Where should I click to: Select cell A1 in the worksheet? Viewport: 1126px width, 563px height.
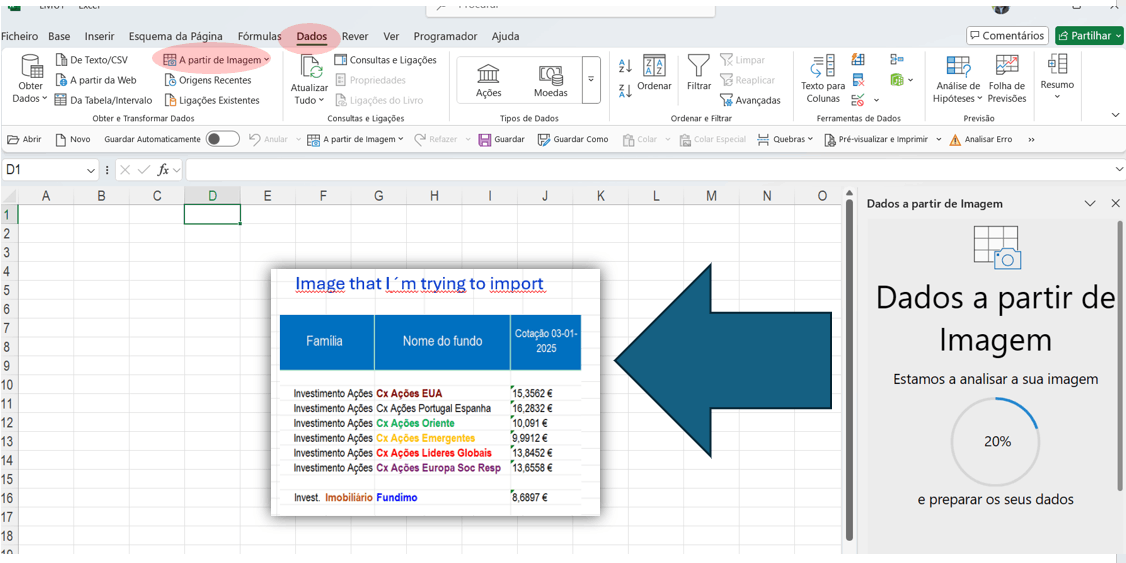pos(46,214)
